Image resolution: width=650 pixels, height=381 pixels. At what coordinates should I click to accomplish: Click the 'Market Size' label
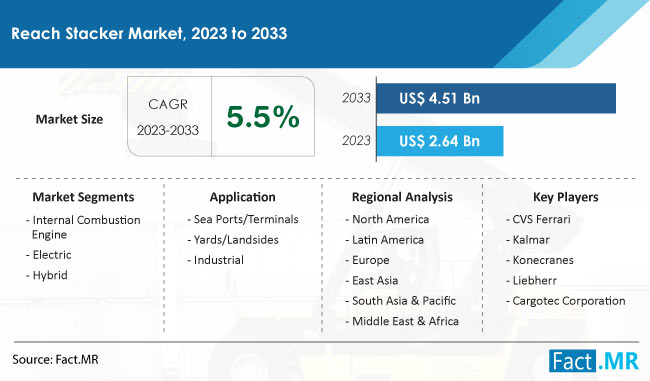pos(69,119)
